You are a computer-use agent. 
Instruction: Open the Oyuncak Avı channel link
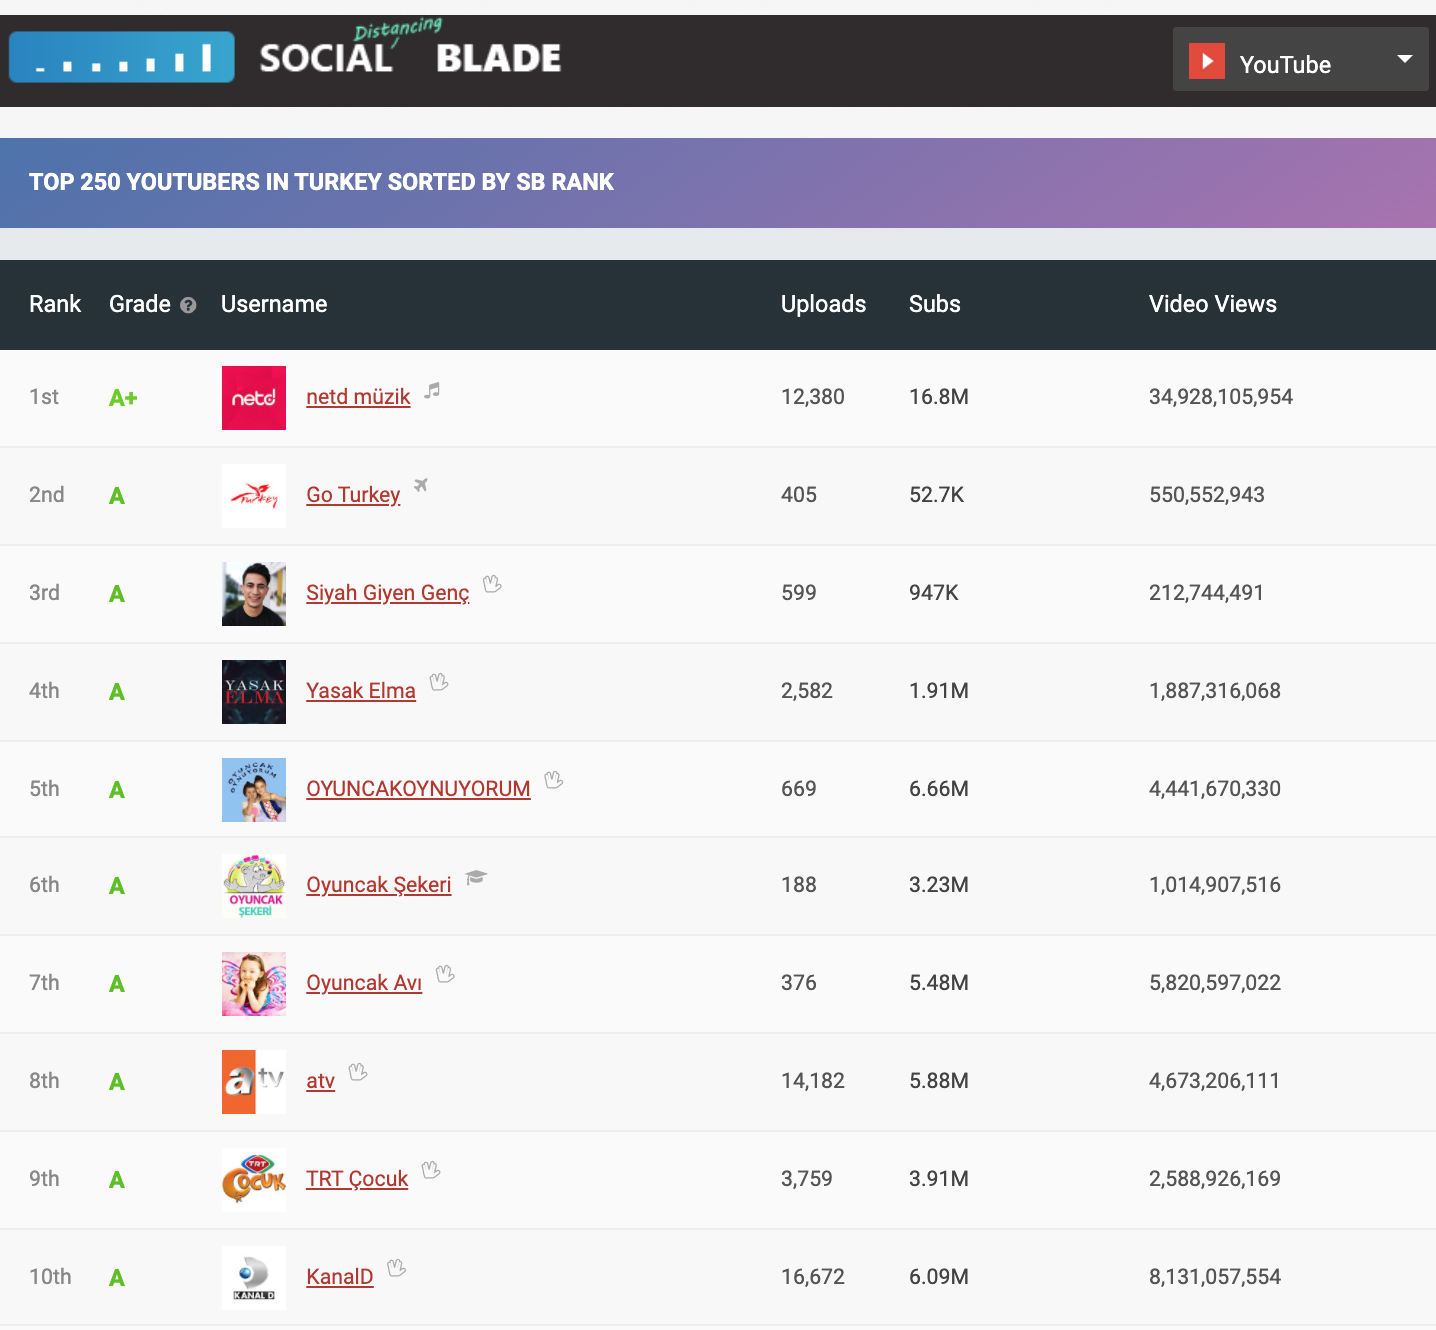[364, 983]
